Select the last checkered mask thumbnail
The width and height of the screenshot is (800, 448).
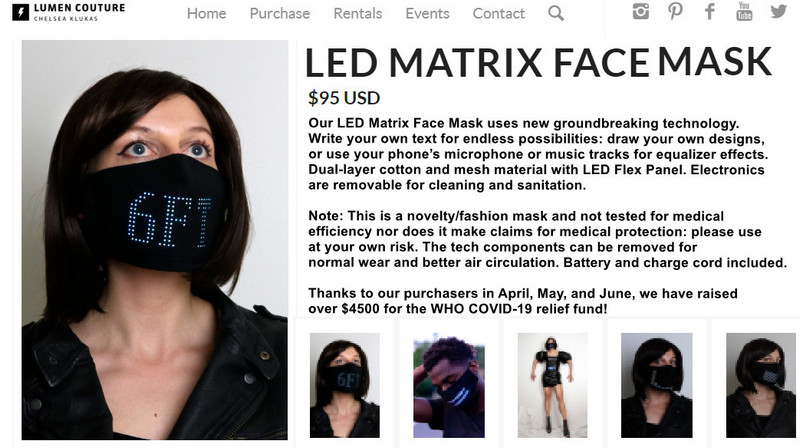pyautogui.click(x=761, y=385)
